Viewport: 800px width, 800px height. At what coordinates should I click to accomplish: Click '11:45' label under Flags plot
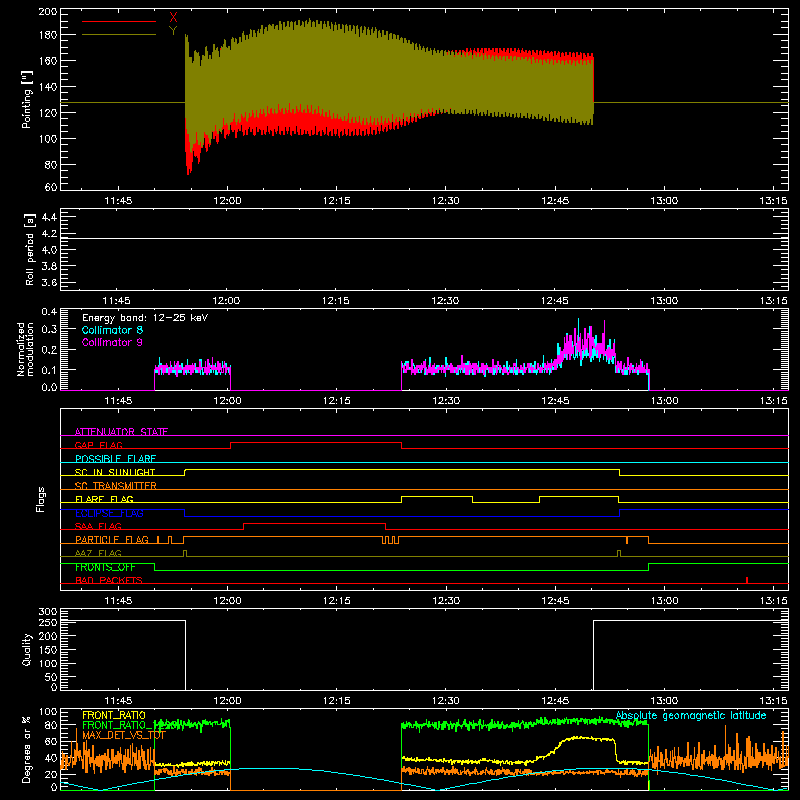(118, 601)
